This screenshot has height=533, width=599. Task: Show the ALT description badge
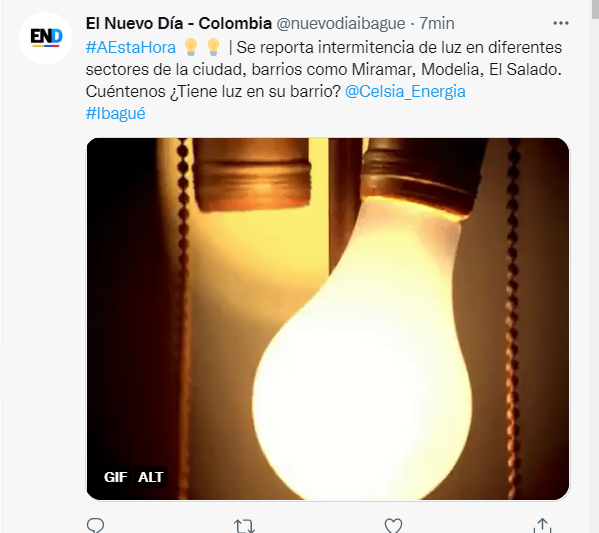pos(151,477)
